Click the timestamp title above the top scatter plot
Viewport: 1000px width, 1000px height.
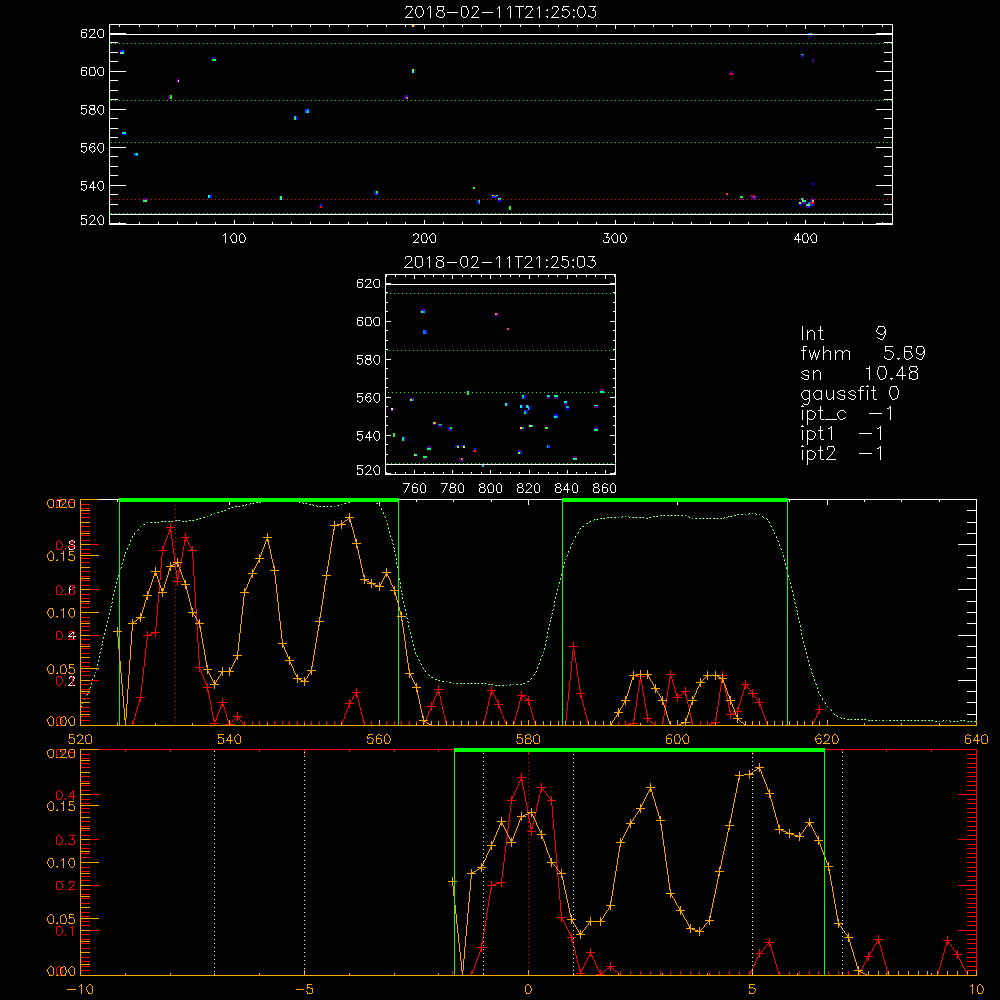coord(501,12)
